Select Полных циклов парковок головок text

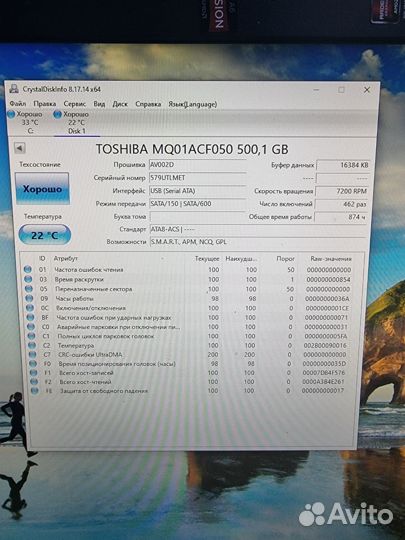coord(105,336)
